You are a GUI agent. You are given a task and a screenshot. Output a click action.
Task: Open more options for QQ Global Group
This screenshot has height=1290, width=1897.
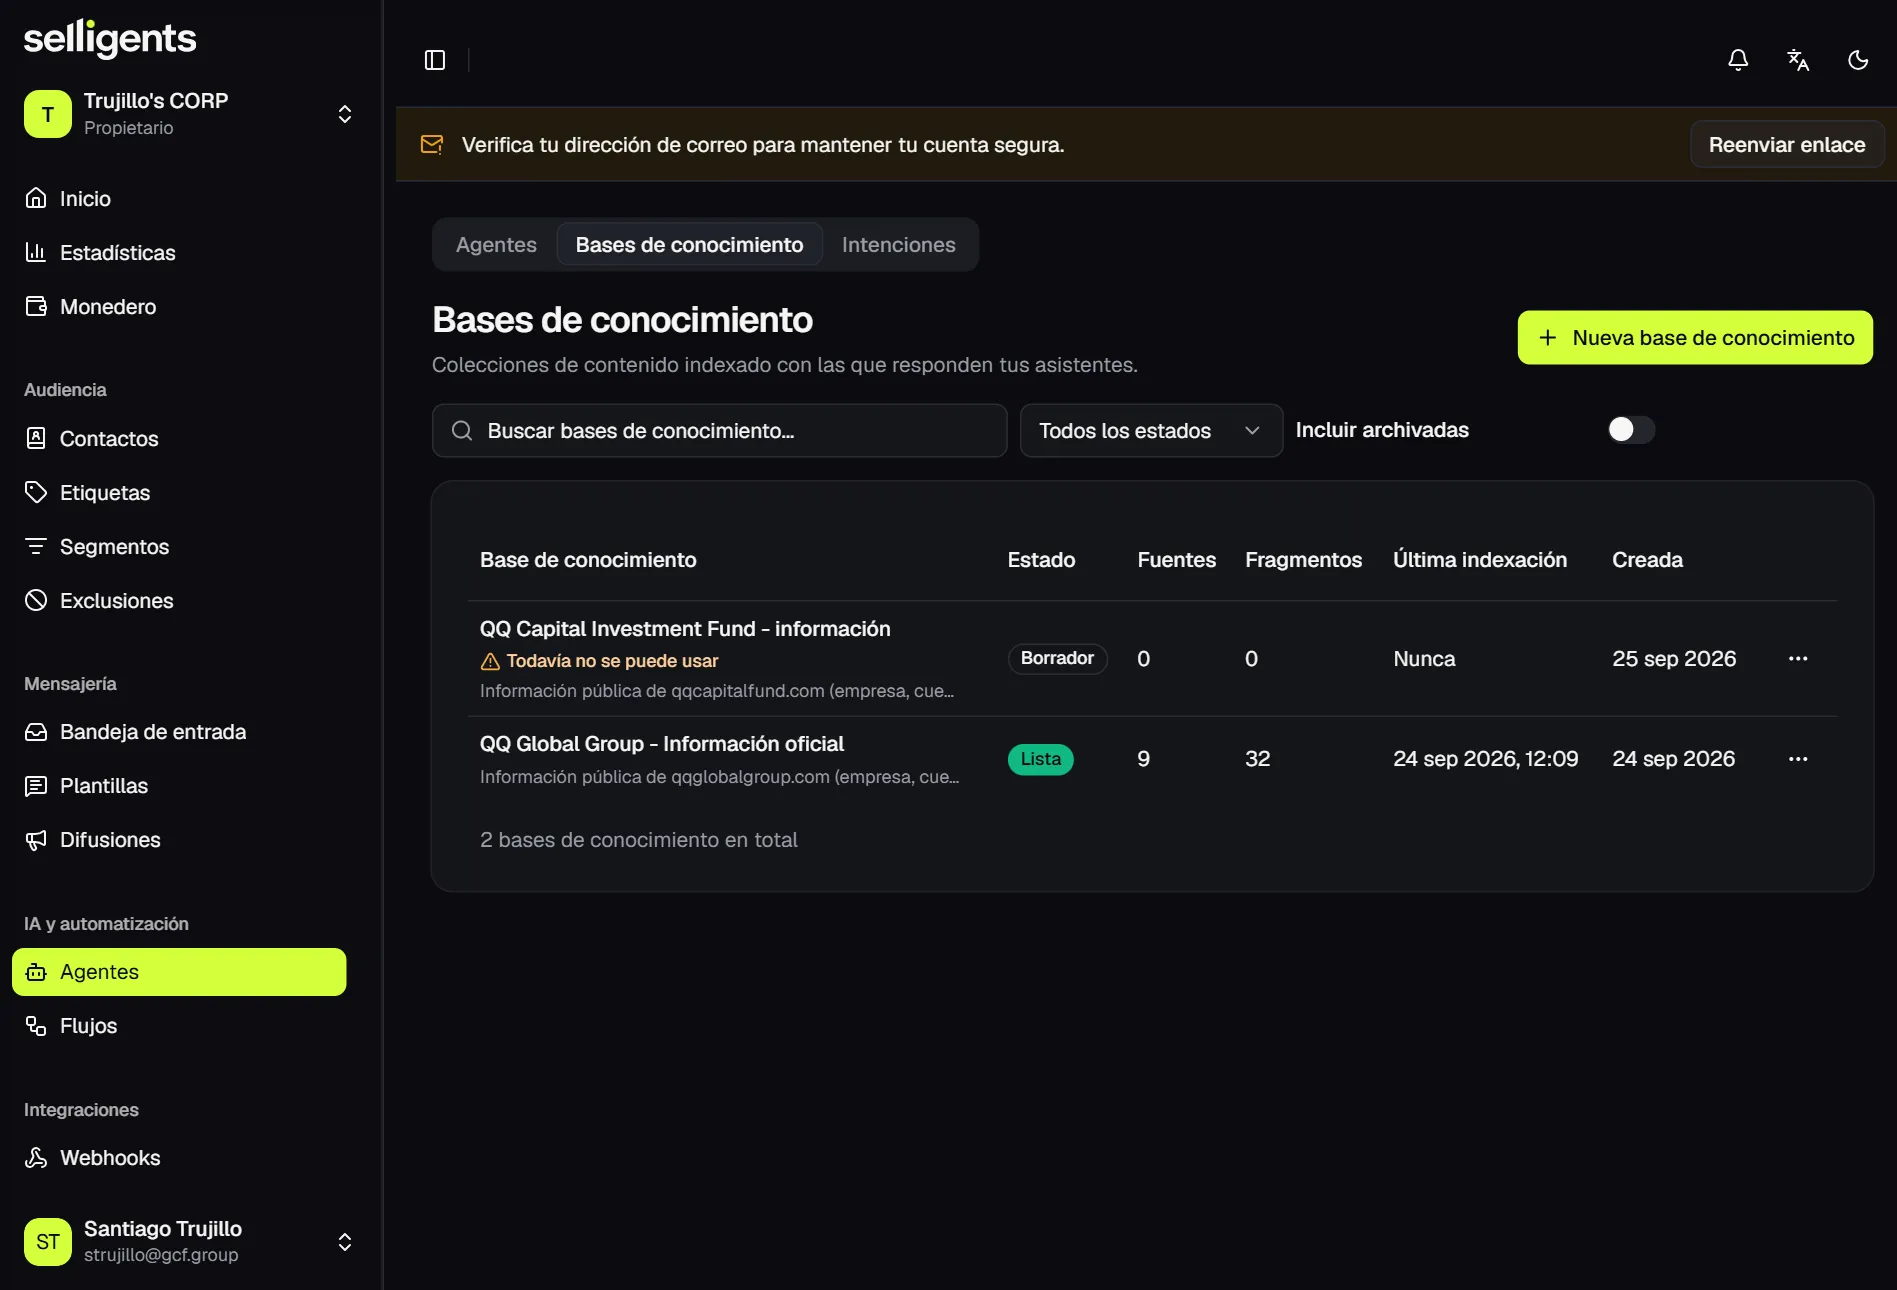(x=1798, y=759)
